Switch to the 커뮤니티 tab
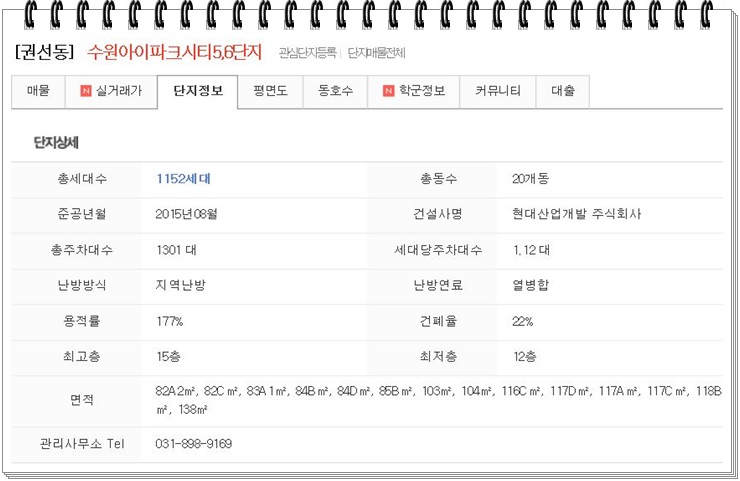This screenshot has width=740, height=481. (x=498, y=91)
